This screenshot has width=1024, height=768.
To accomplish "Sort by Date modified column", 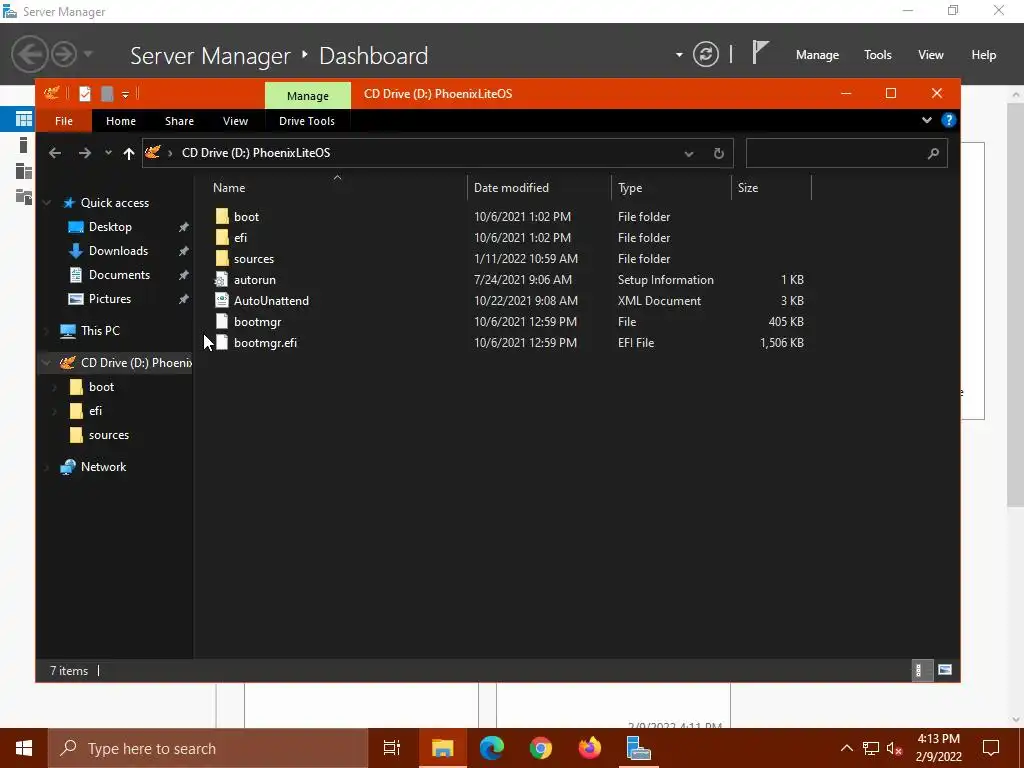I will pyautogui.click(x=539, y=187).
